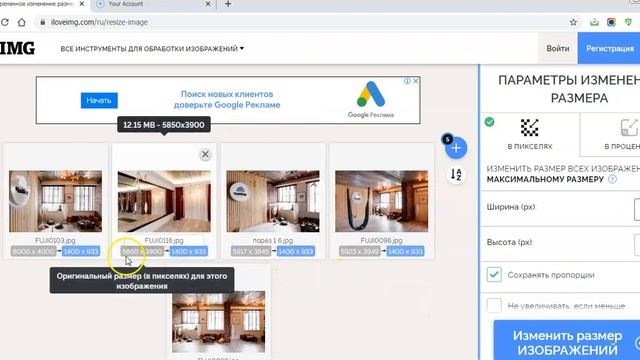This screenshot has width=640, height=360.
Task: Open the download extension icon in toolbar
Action: pos(594,22)
